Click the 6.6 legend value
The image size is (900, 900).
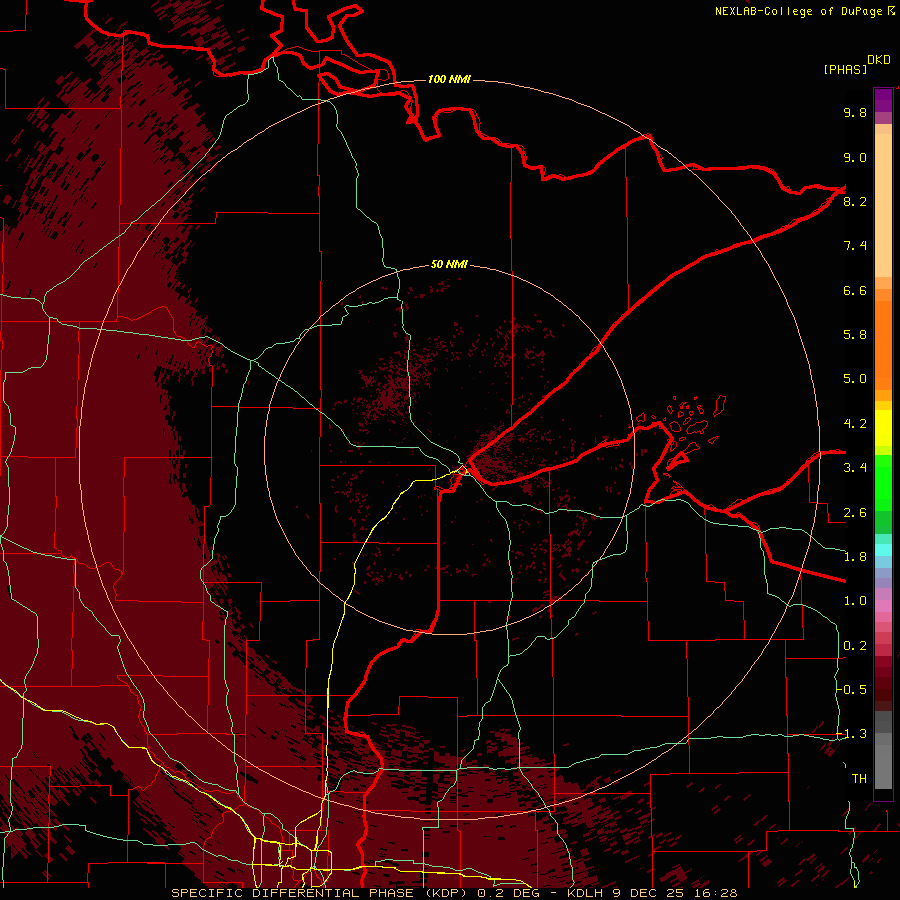click(x=855, y=290)
